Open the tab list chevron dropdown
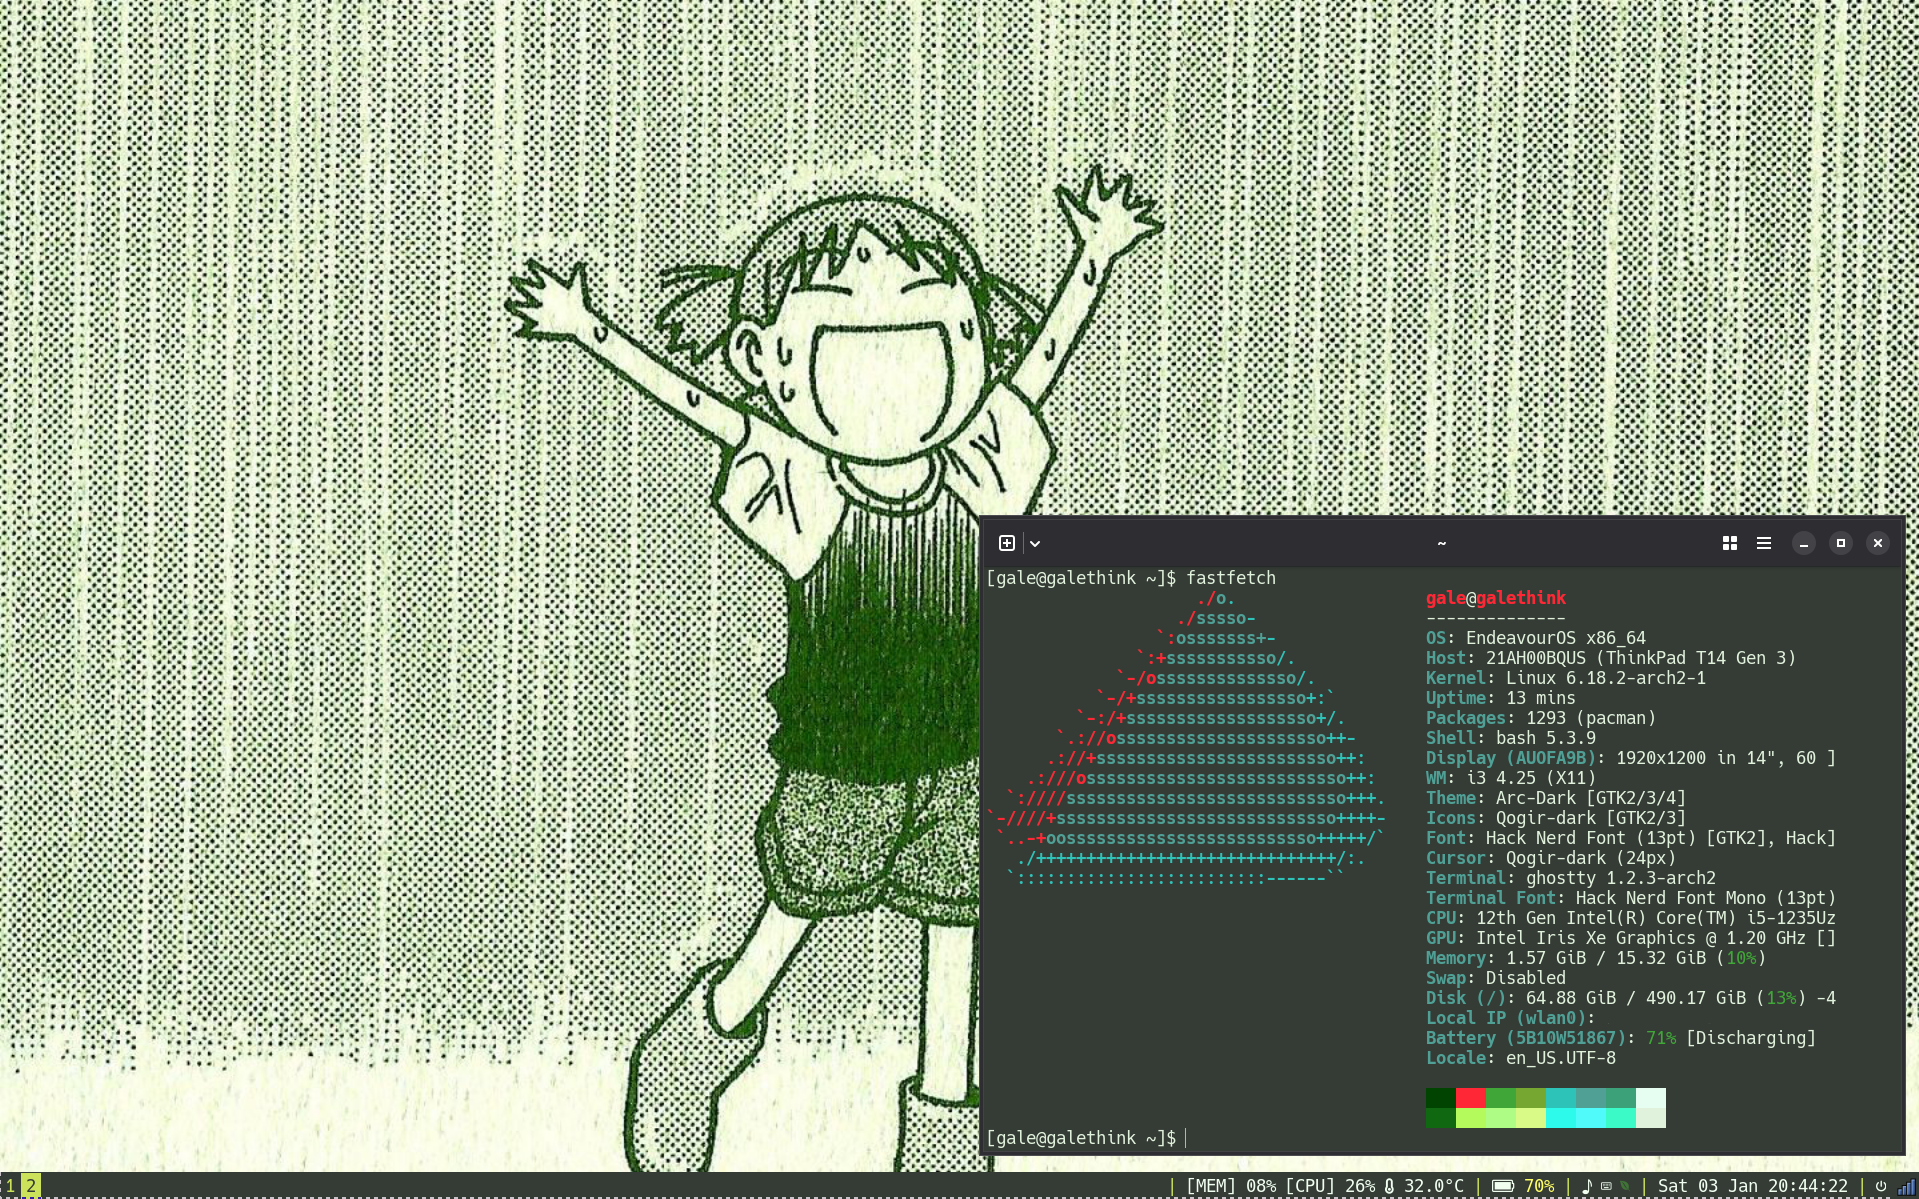1919x1199 pixels. (1035, 543)
